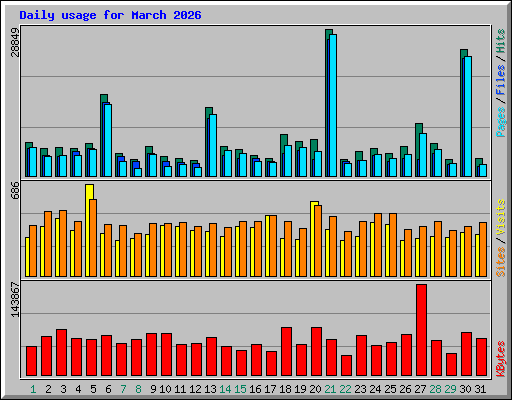Viewport: 512px width, 400px height.
Task: Click day label 12 on the axis
Action: (x=195, y=389)
